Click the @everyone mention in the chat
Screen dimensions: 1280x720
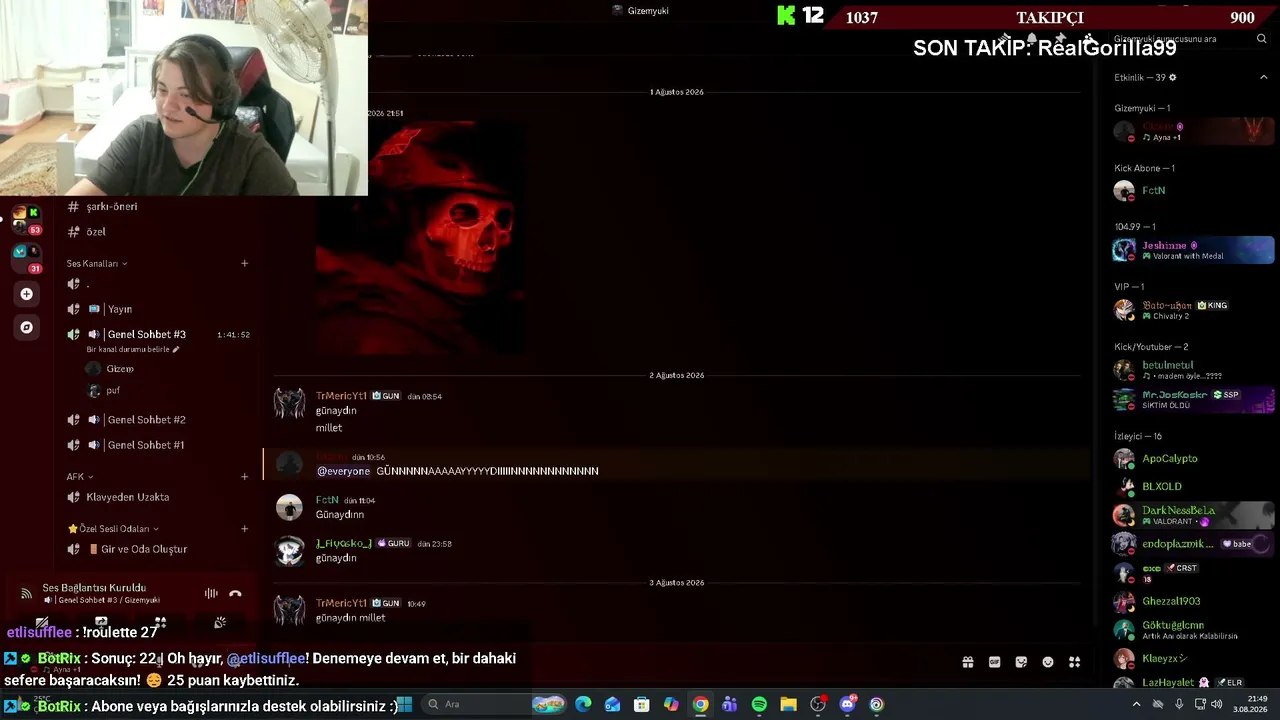click(343, 471)
